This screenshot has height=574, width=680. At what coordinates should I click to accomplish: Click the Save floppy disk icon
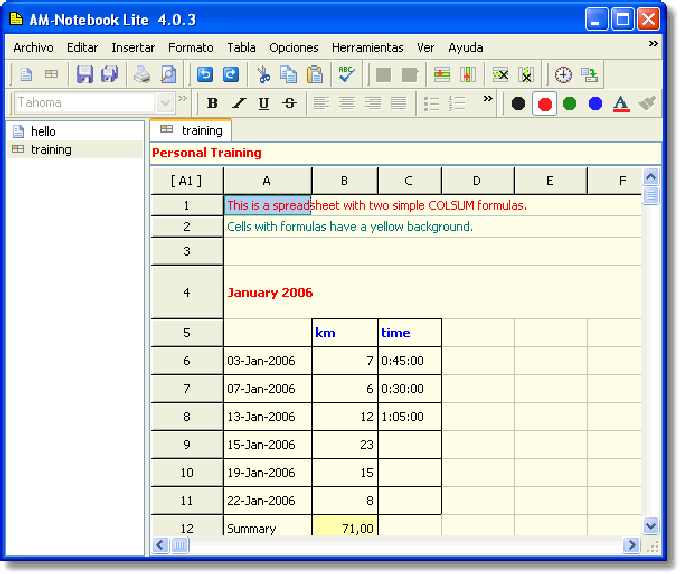tap(85, 74)
